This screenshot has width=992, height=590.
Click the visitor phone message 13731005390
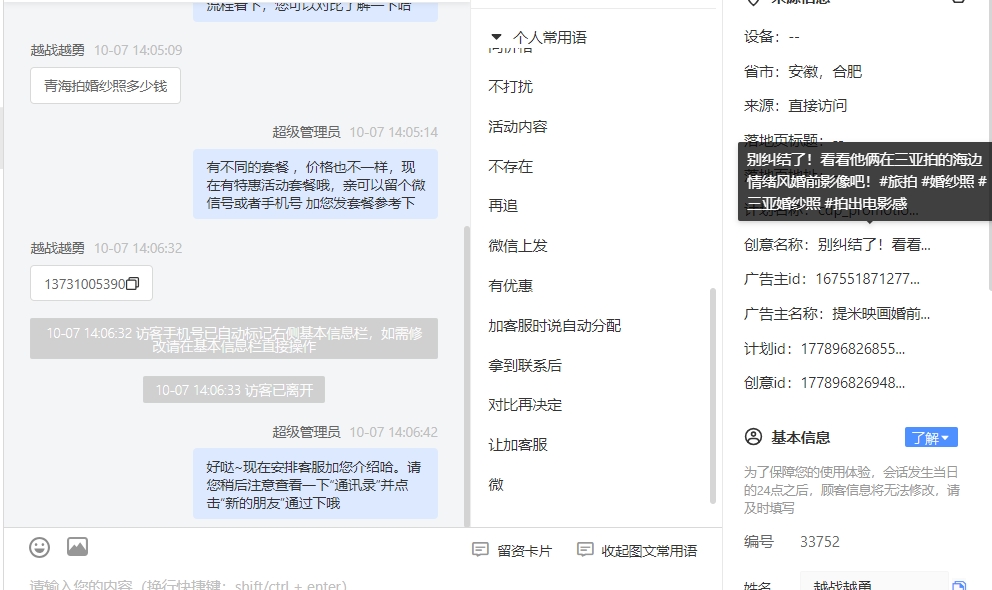tap(92, 283)
